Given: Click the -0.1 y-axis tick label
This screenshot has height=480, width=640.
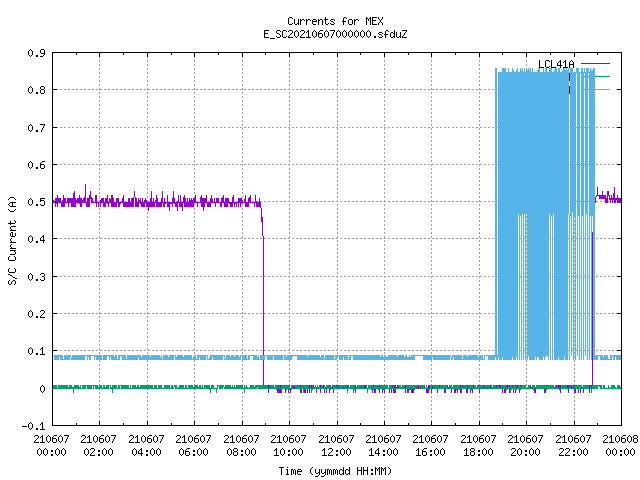Looking at the screenshot, I should click(33, 426).
